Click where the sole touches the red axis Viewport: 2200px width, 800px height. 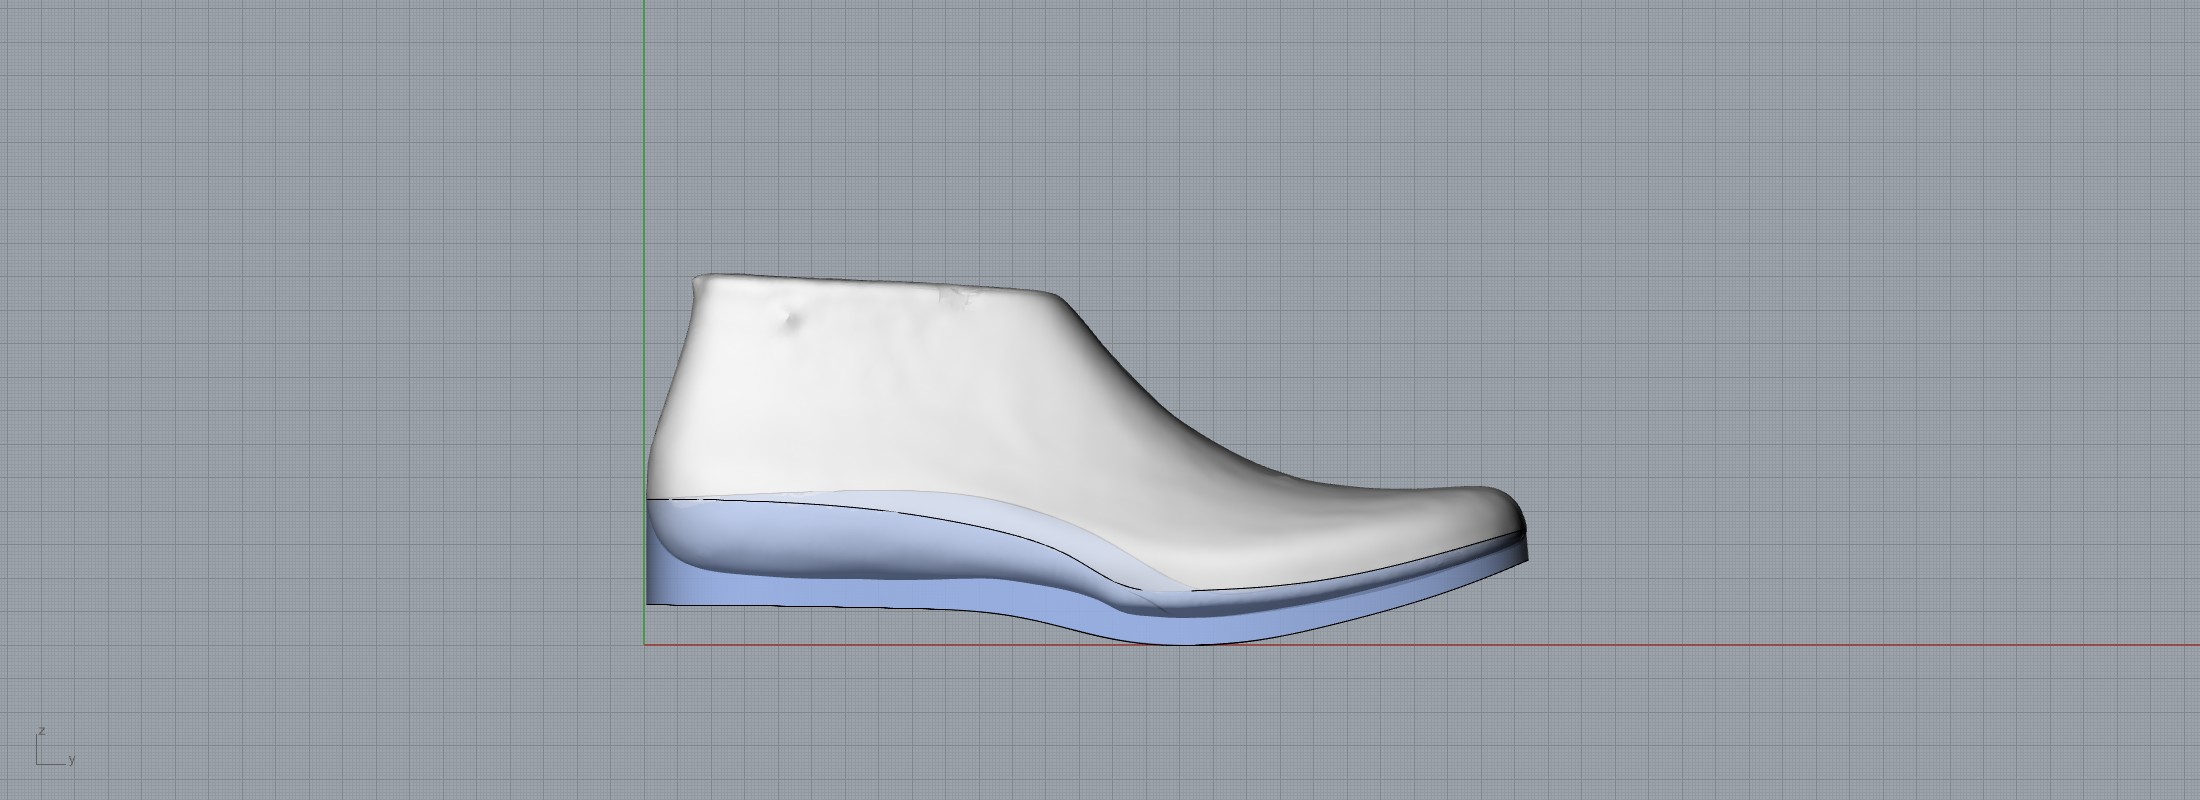tap(1190, 643)
